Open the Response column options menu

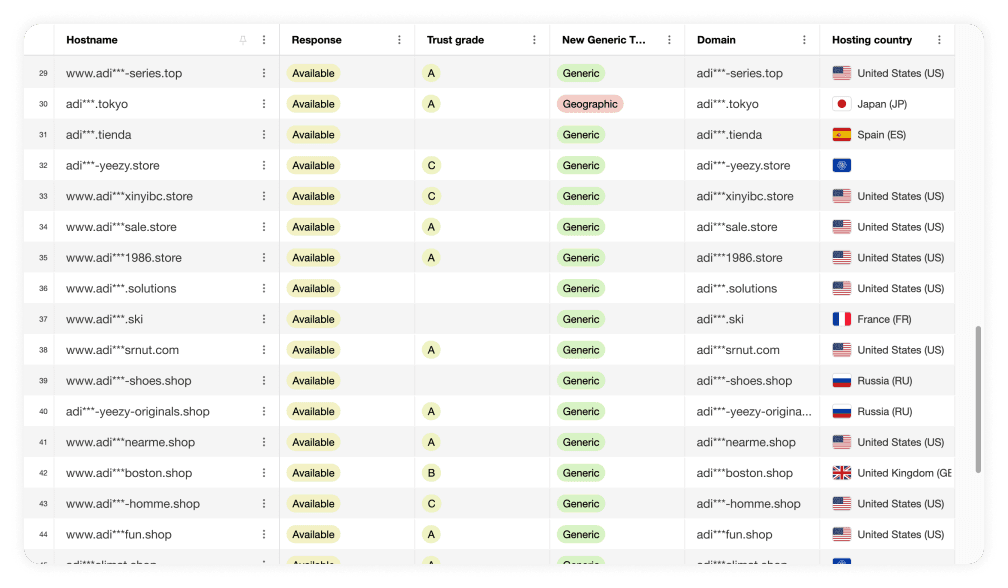coord(399,40)
